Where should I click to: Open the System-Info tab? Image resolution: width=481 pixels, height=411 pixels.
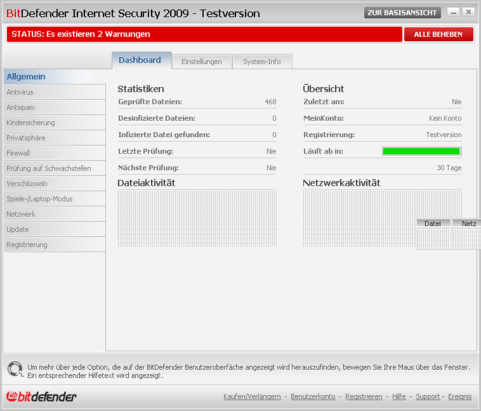[262, 62]
